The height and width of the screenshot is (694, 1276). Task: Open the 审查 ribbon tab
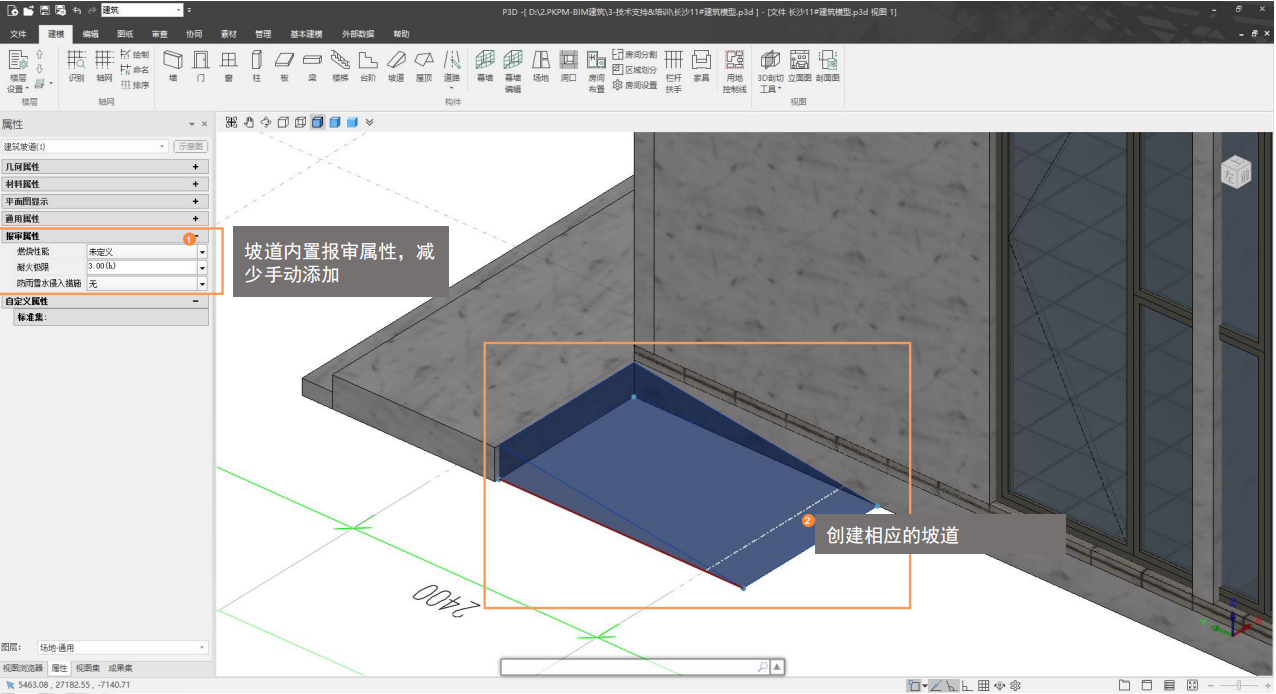(x=159, y=33)
